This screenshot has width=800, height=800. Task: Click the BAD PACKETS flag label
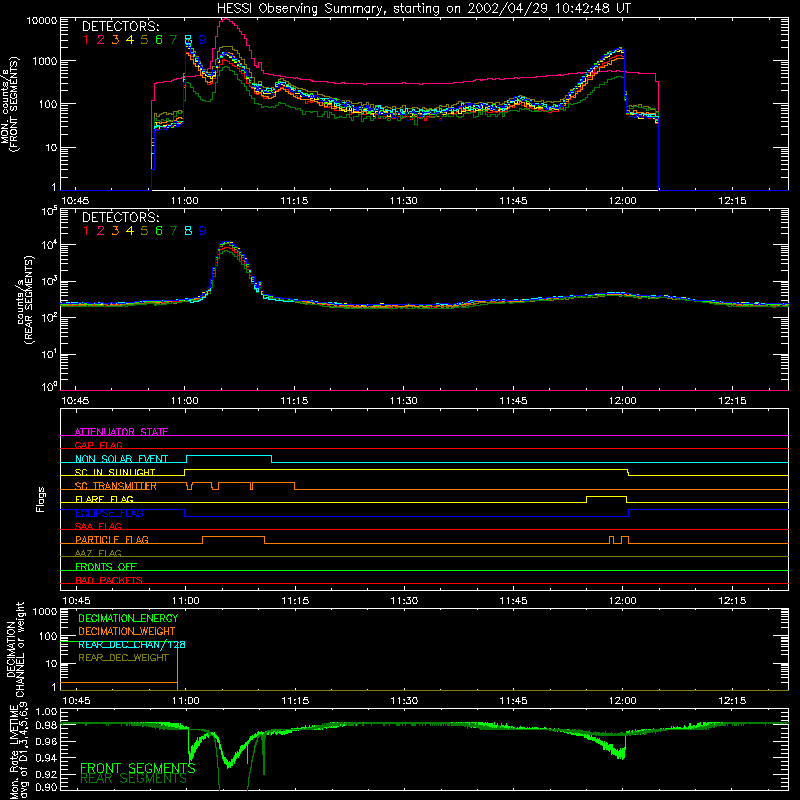pyautogui.click(x=109, y=580)
